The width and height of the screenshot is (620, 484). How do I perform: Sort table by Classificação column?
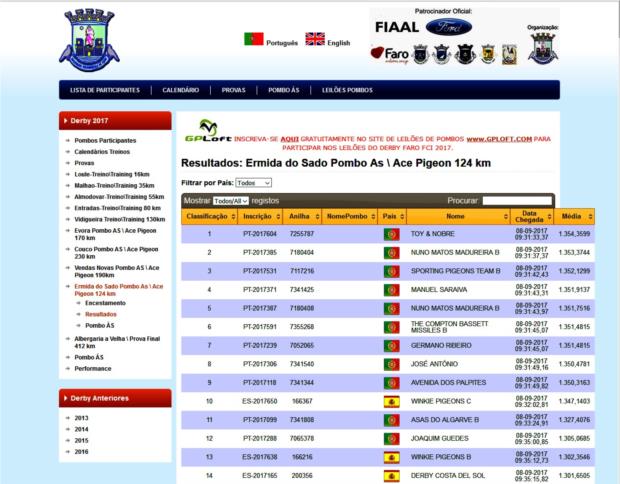tap(209, 216)
